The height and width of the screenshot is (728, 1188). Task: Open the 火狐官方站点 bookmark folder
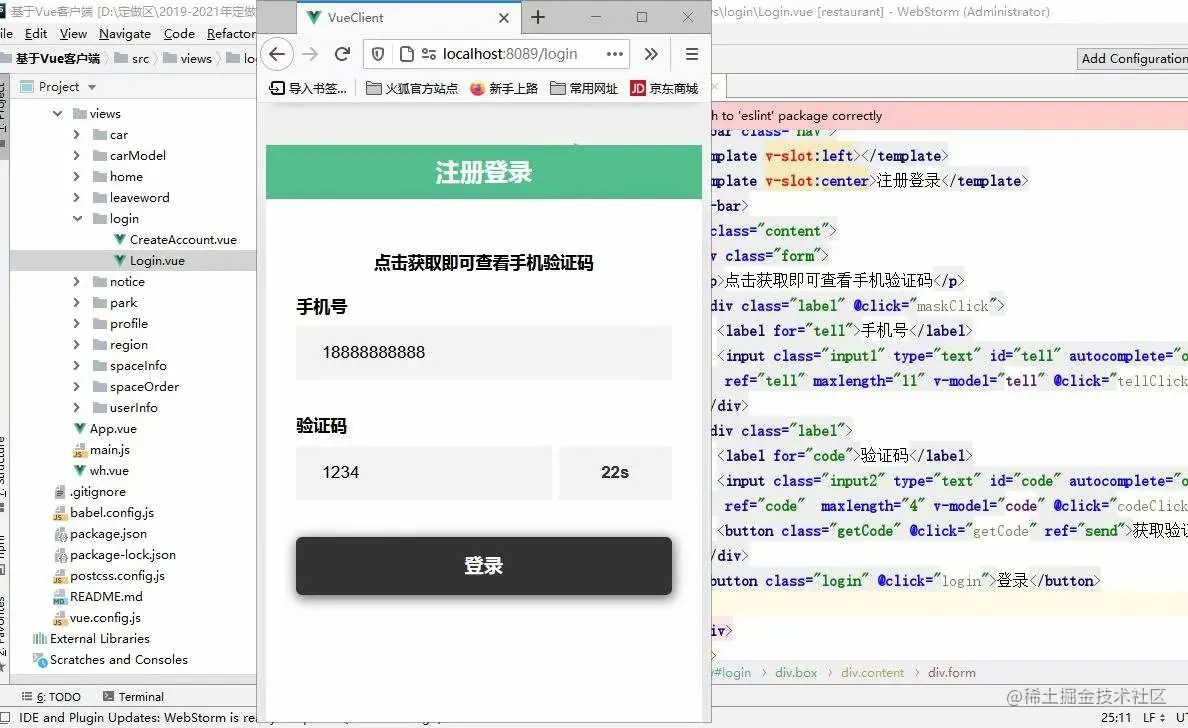[412, 89]
